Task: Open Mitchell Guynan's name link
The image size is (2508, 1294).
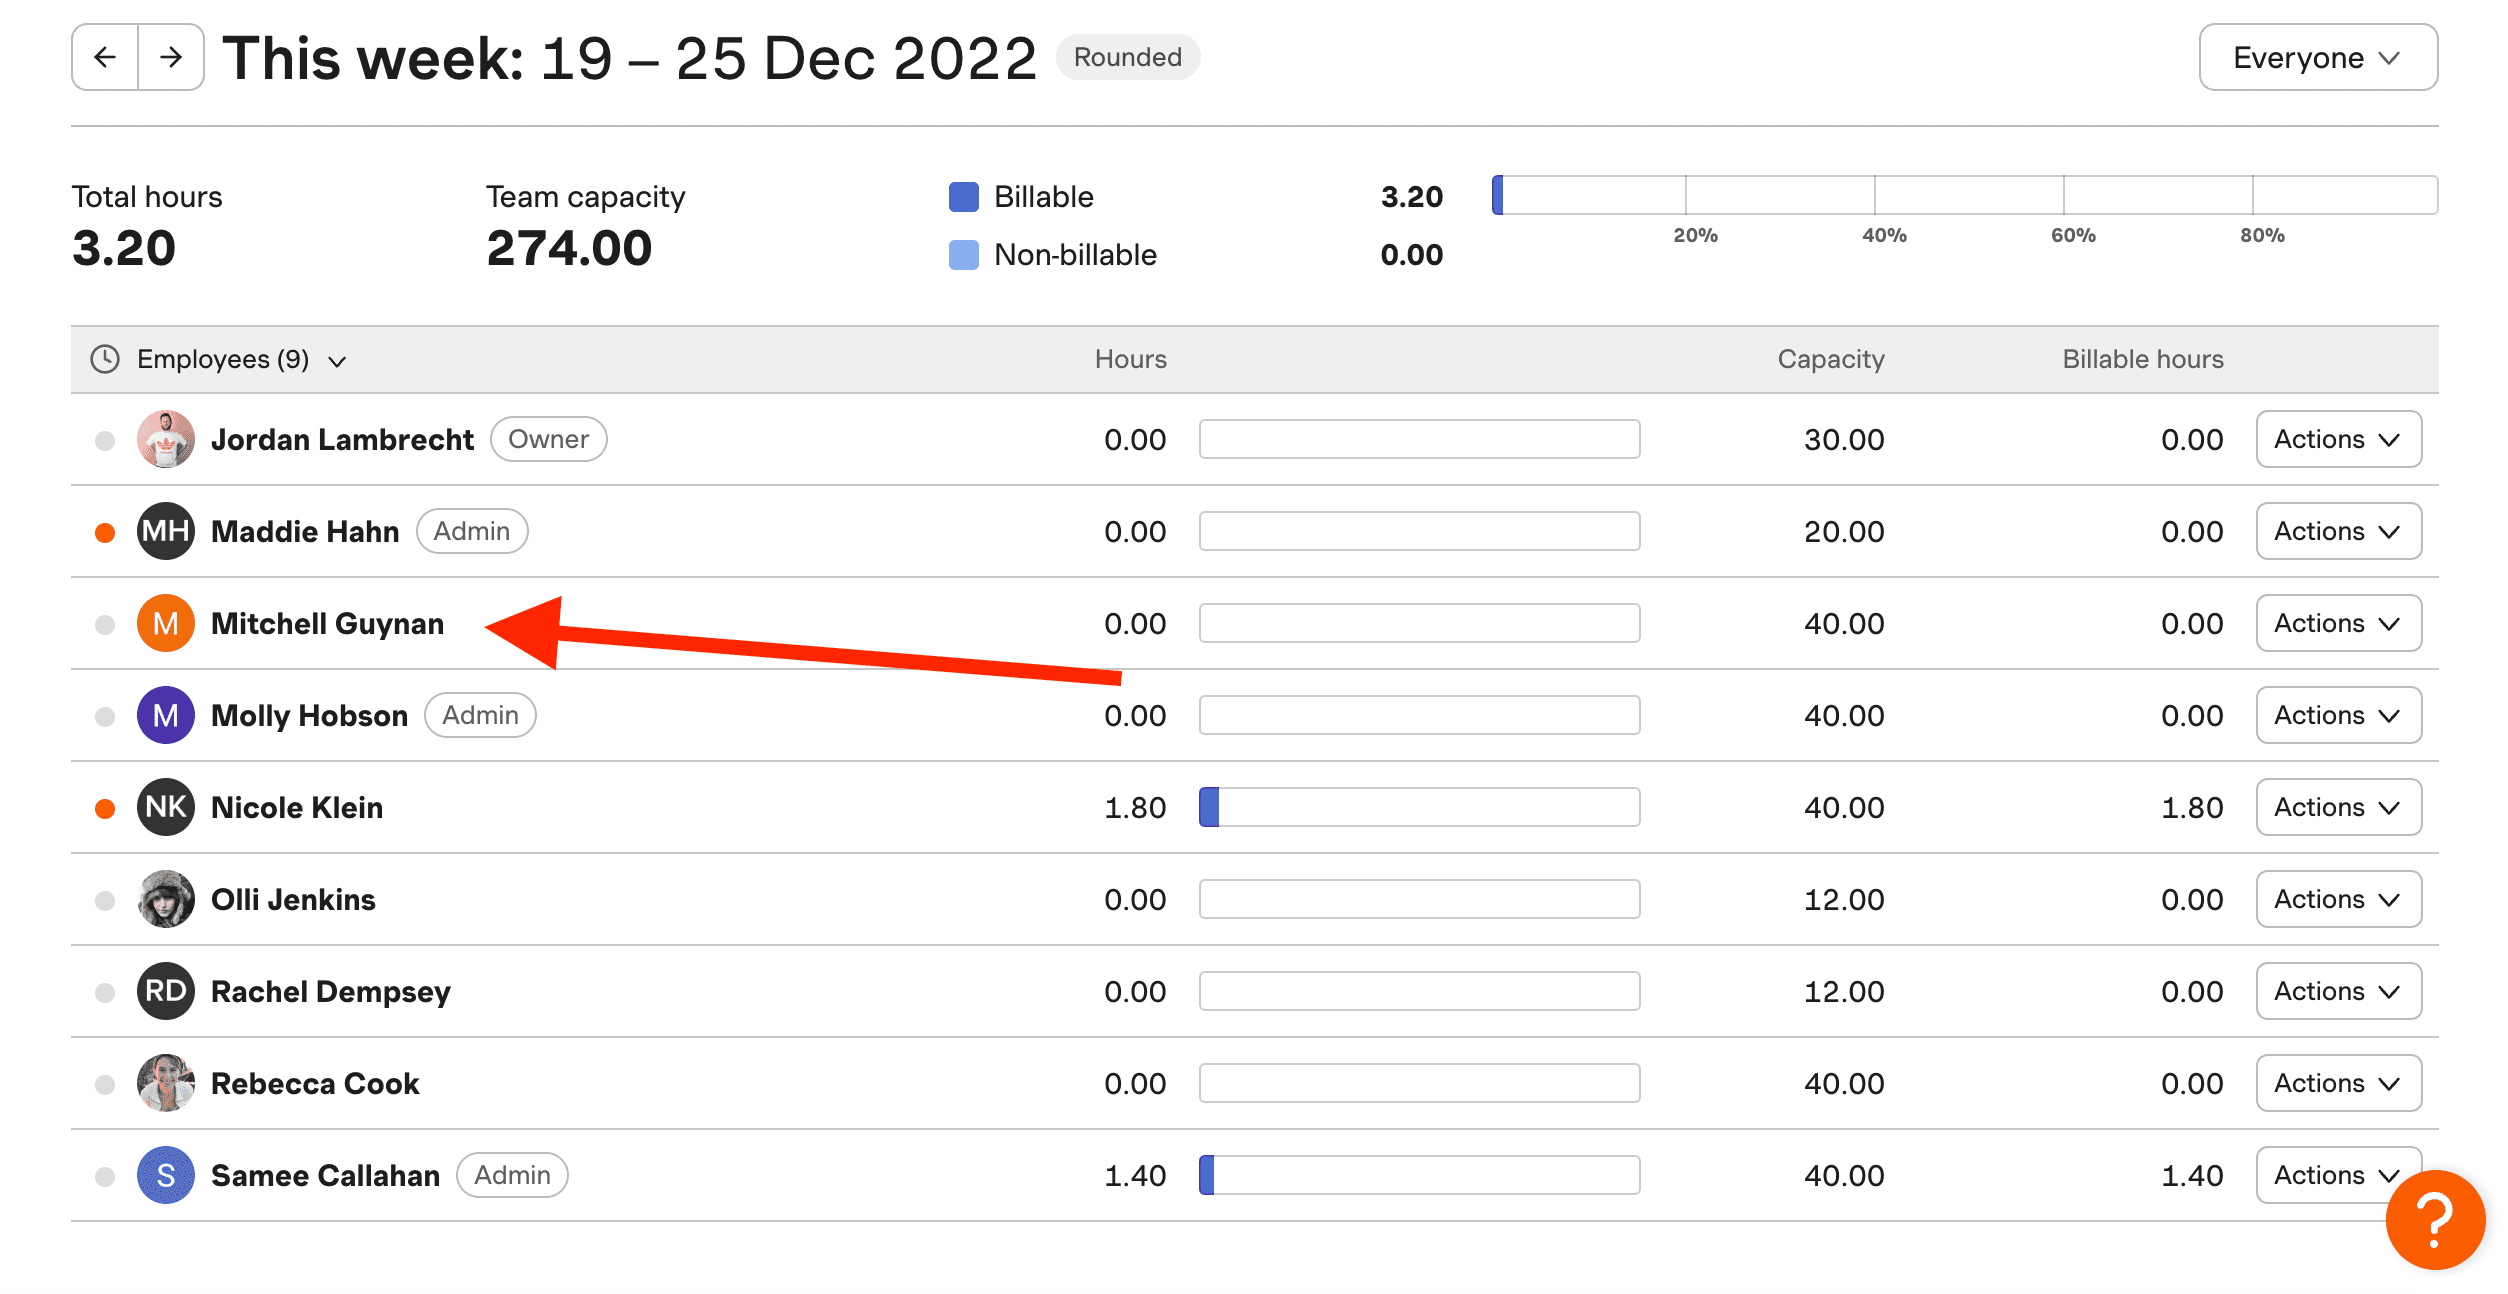Action: coord(328,624)
